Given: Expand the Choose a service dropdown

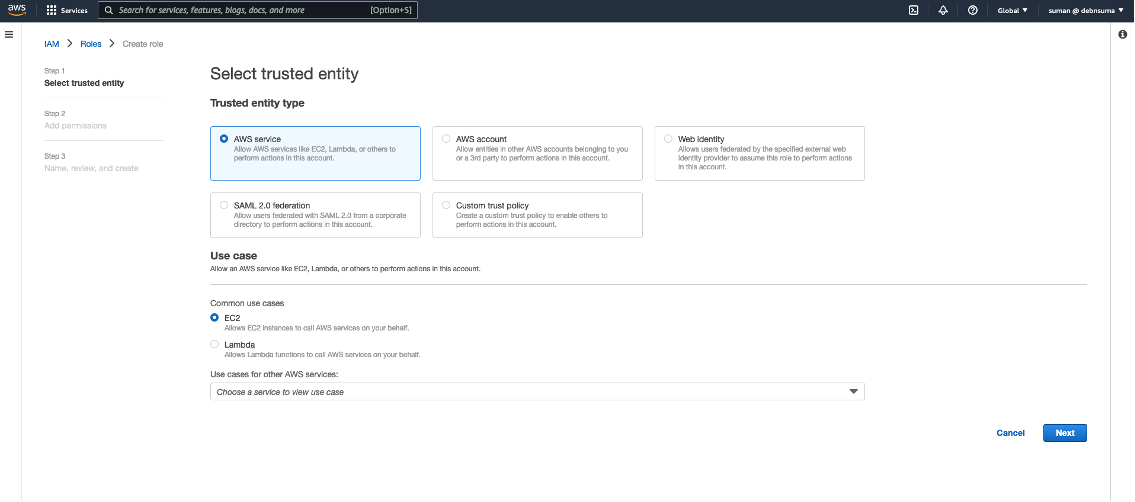Looking at the screenshot, I should [537, 391].
